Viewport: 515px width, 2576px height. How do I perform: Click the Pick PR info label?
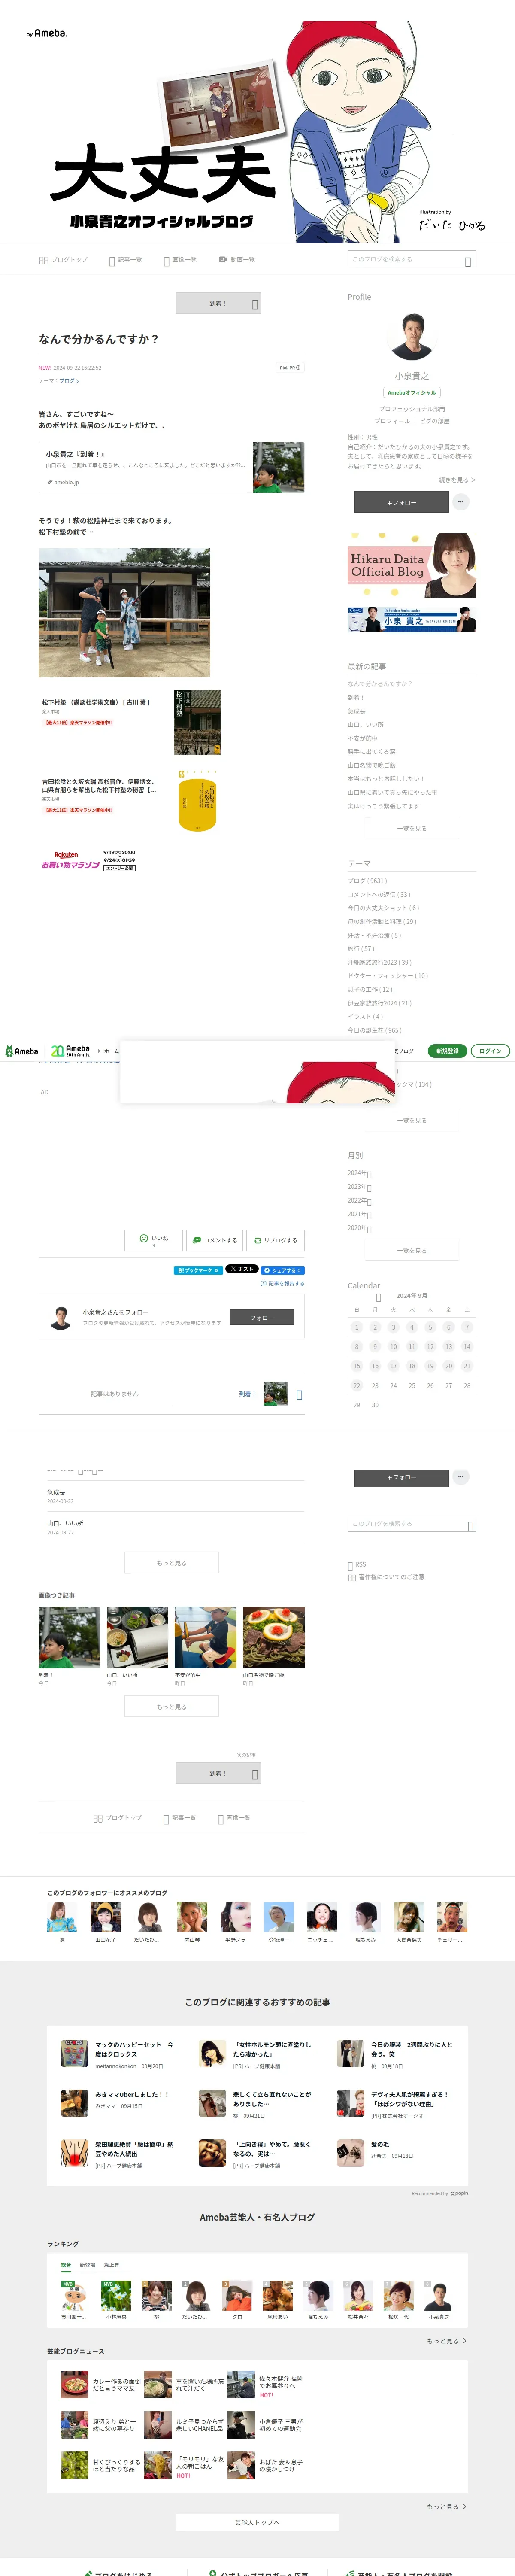pos(290,368)
